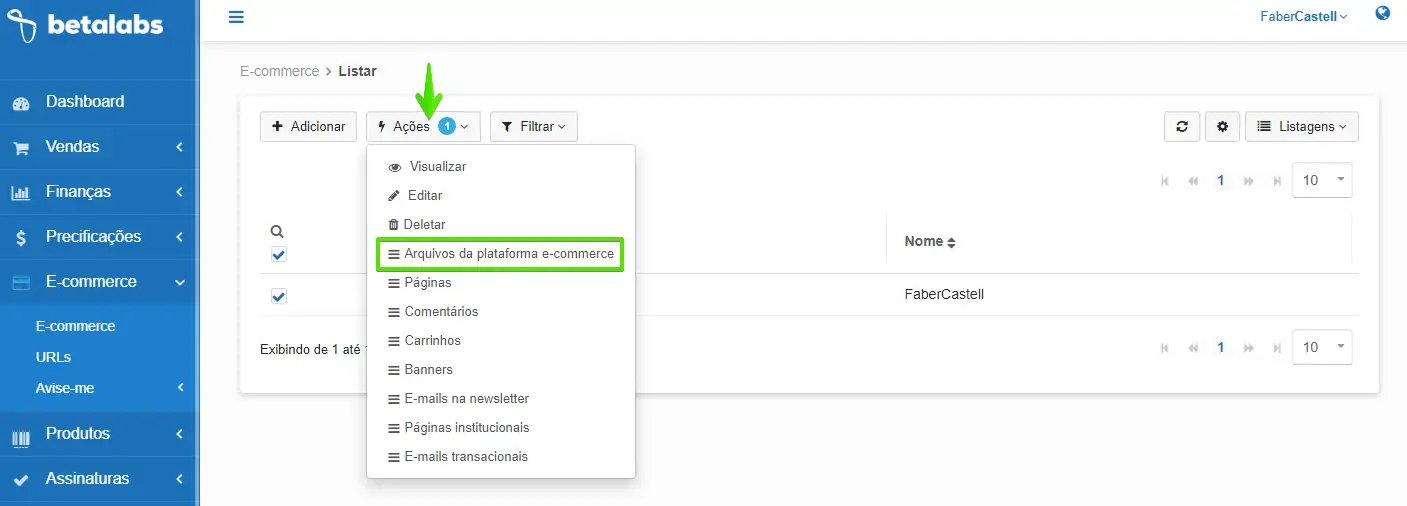
Task: Click the refresh list icon button
Action: pyautogui.click(x=1182, y=127)
